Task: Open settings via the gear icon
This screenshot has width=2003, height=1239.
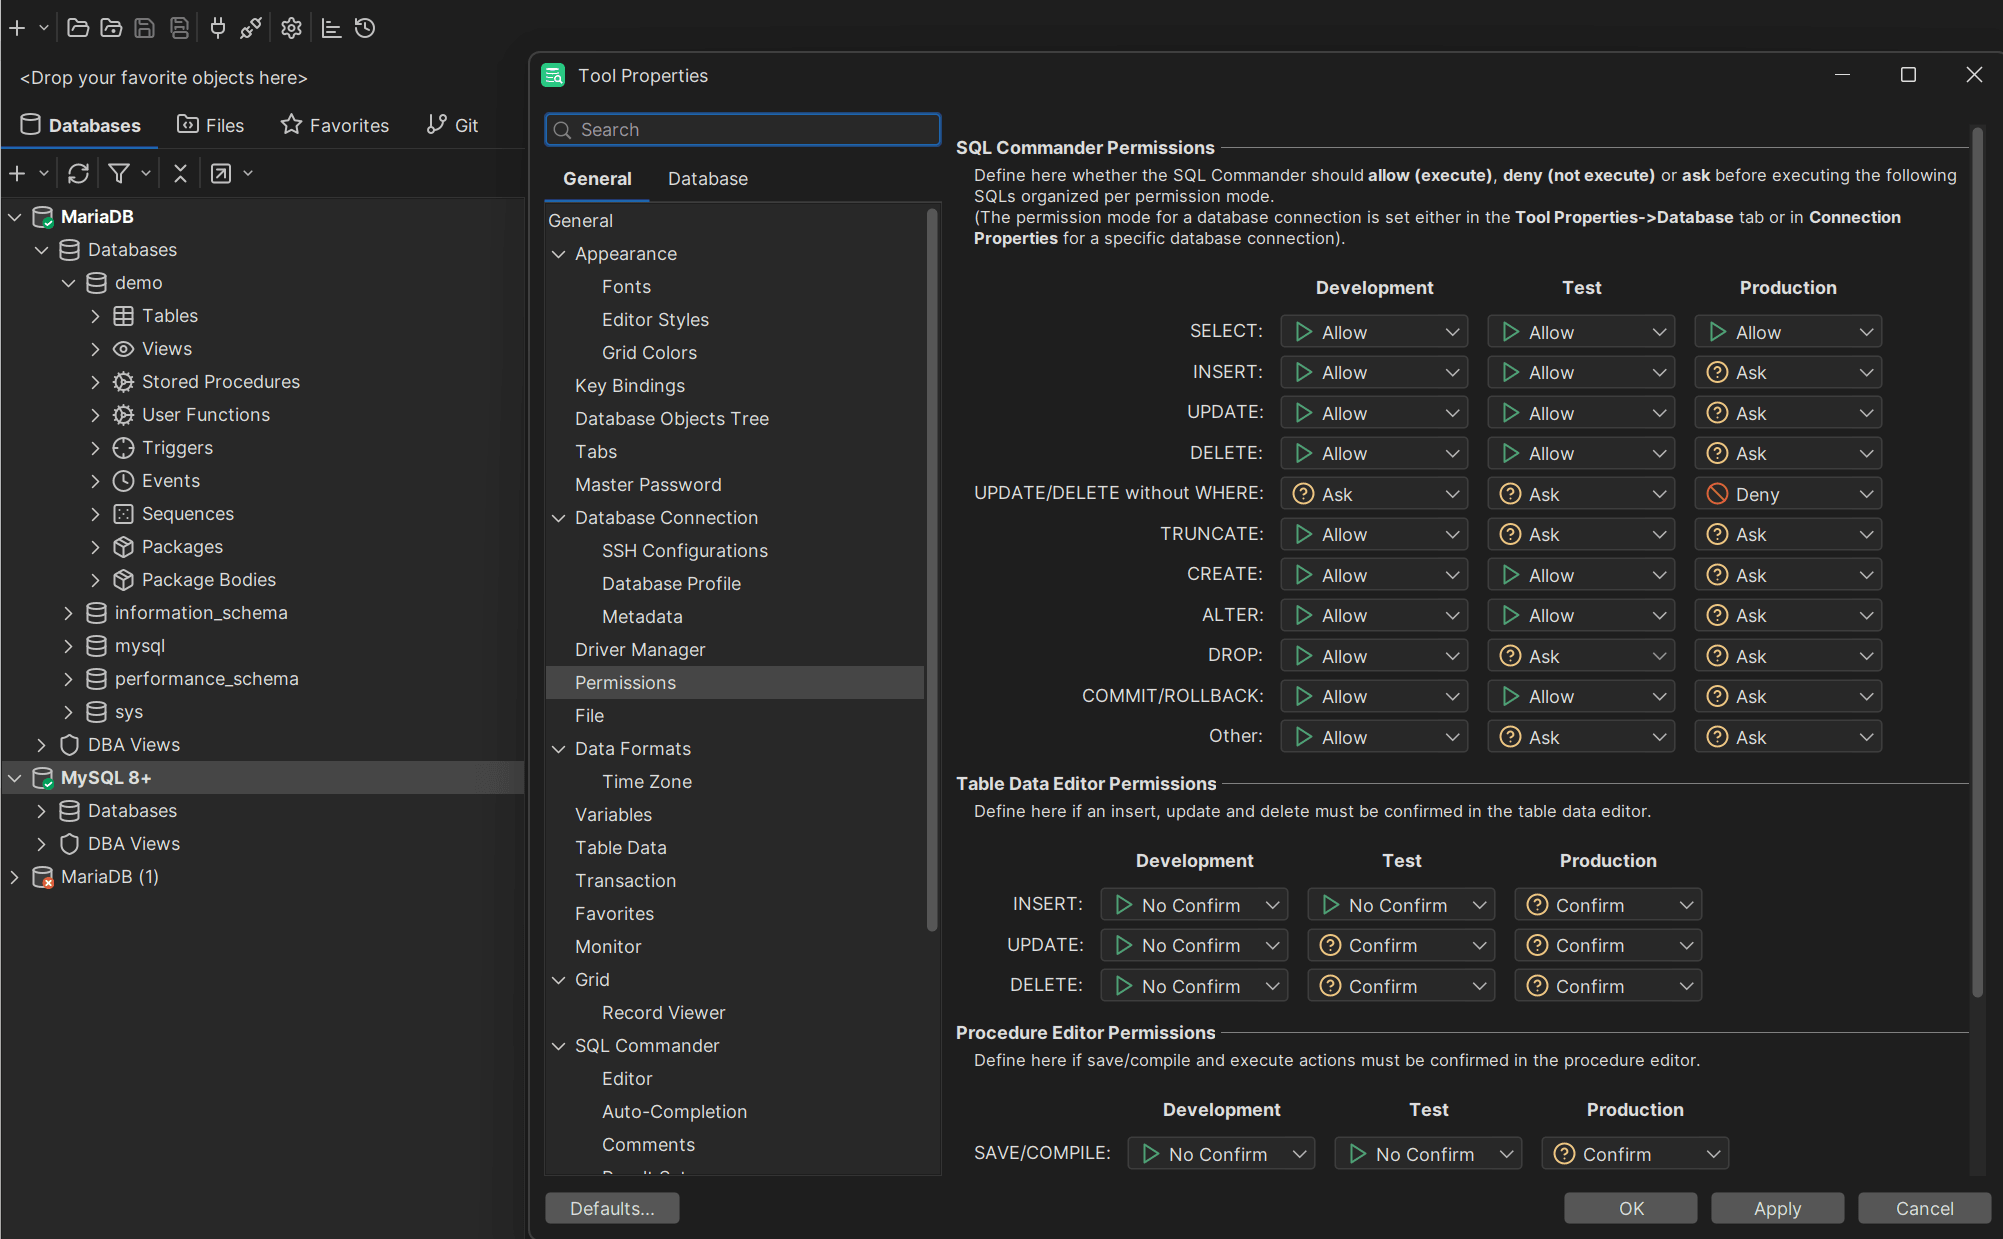Action: (291, 28)
